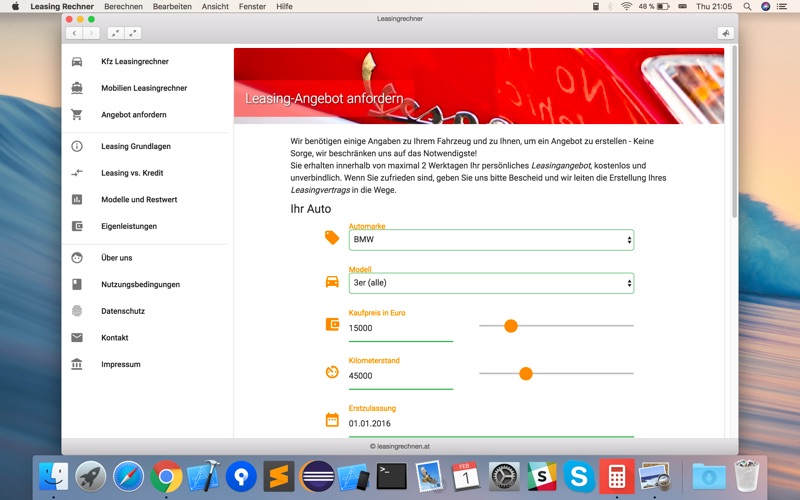Screen dimensions: 800x500
Task: Open Mail stamp icon in dock
Action: click(x=429, y=477)
